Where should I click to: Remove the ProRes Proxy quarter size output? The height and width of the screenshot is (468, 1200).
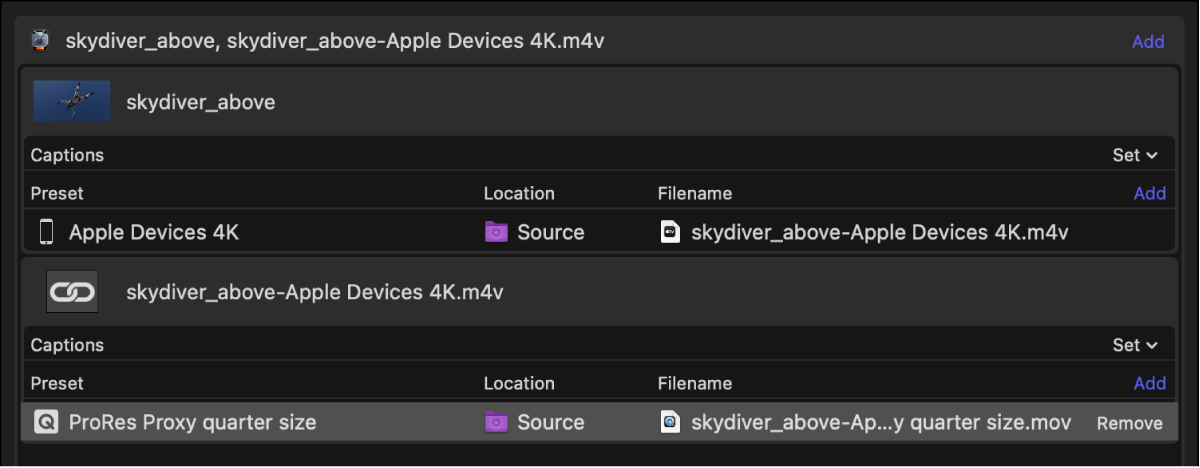click(x=1129, y=423)
